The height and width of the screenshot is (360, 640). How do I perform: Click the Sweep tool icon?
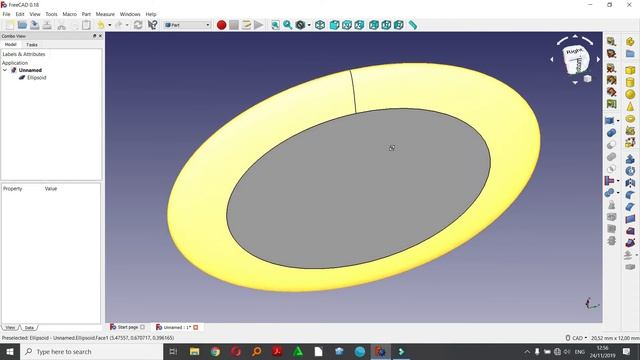click(x=630, y=243)
